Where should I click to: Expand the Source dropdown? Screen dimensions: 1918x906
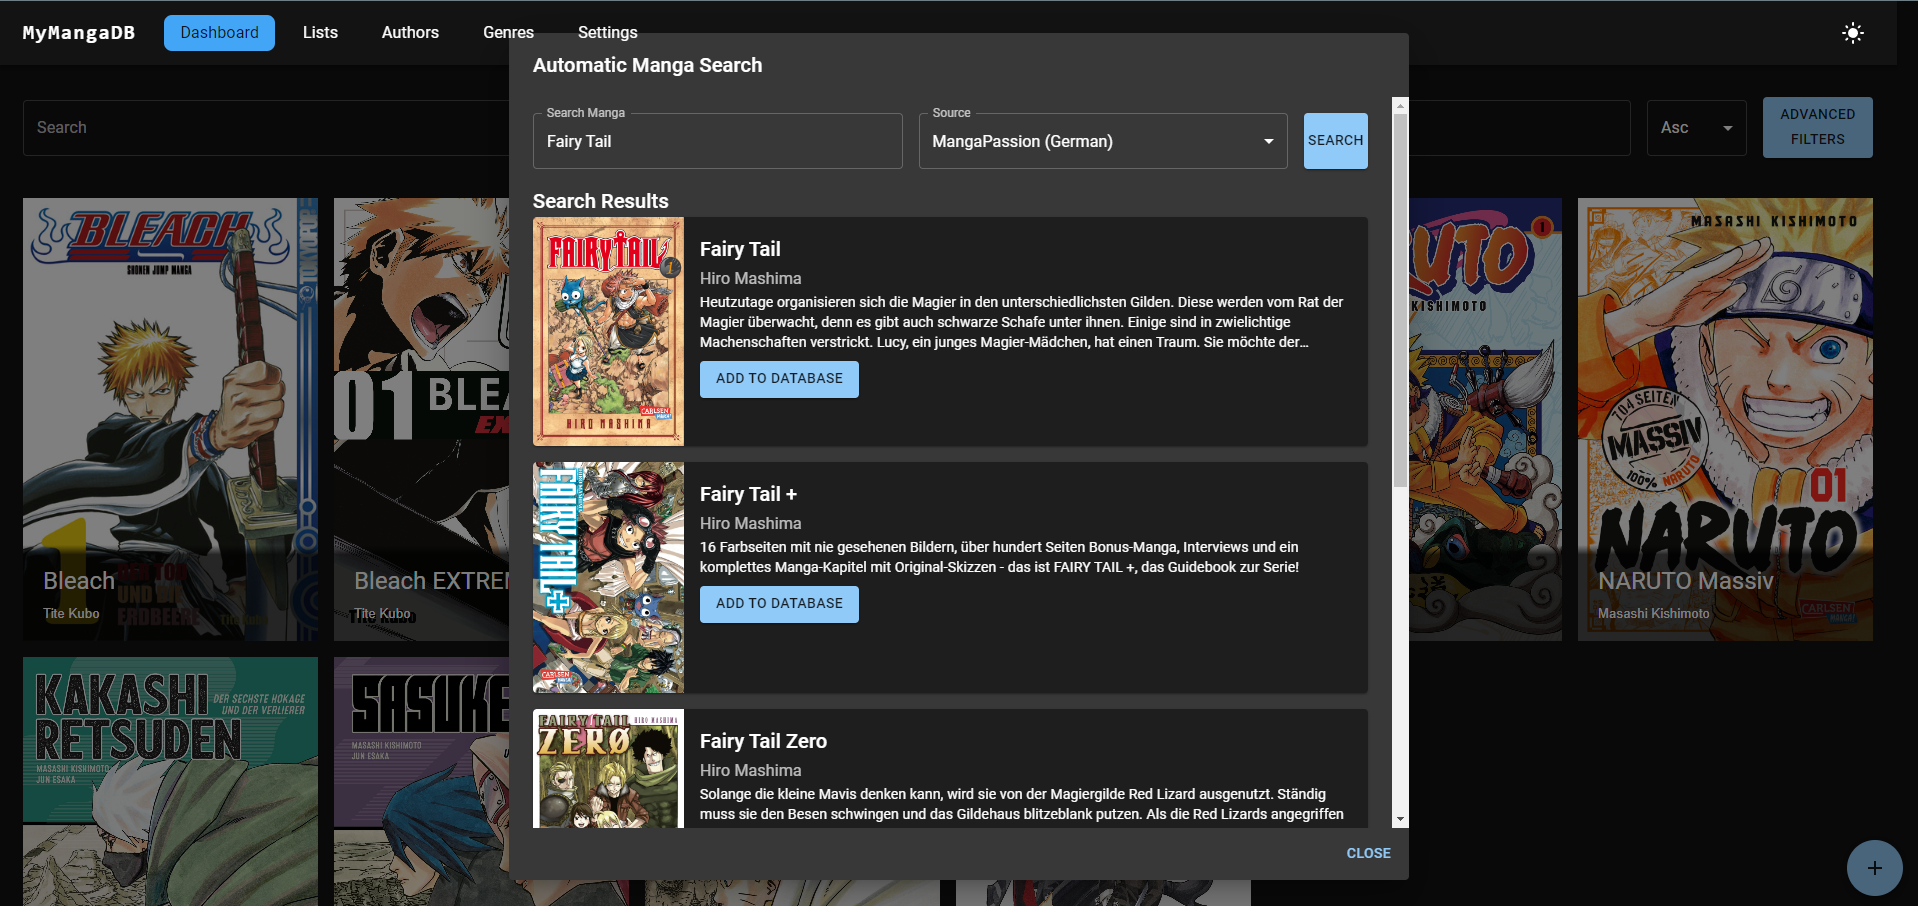pyautogui.click(x=1103, y=141)
